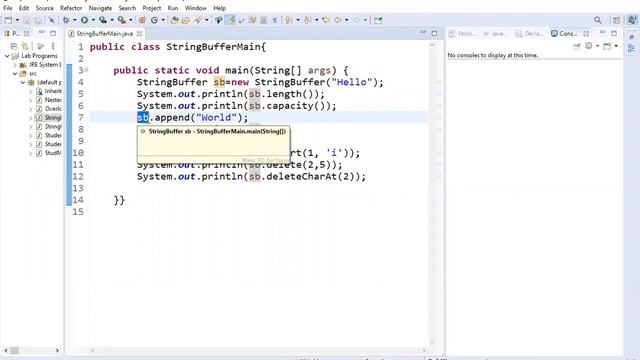The width and height of the screenshot is (640, 360).
Task: Open the Edit menu
Action: pyautogui.click(x=24, y=8)
